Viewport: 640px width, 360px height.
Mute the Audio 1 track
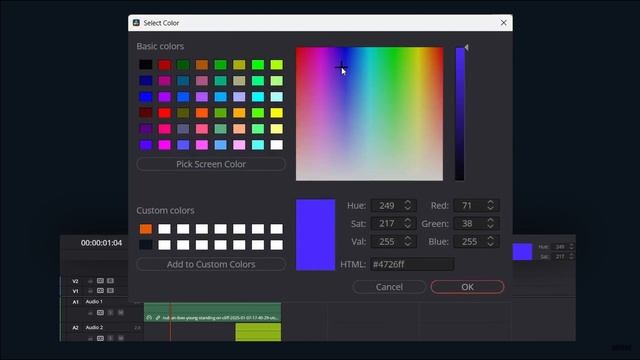tap(121, 313)
